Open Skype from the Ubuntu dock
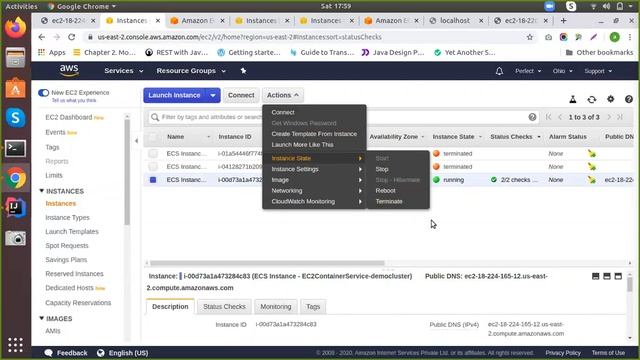Image resolution: width=640 pixels, height=360 pixels. [16, 118]
